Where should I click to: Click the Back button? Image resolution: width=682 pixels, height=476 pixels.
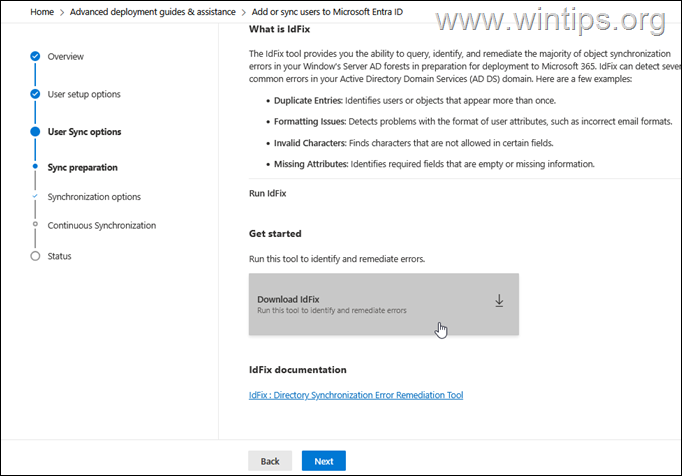[270, 461]
